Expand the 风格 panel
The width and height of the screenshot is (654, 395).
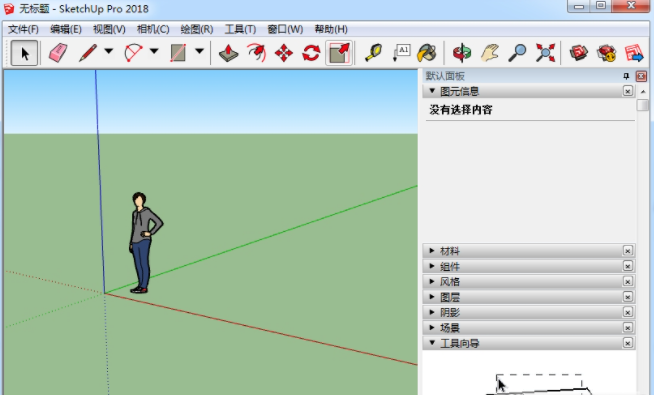pyautogui.click(x=432, y=282)
